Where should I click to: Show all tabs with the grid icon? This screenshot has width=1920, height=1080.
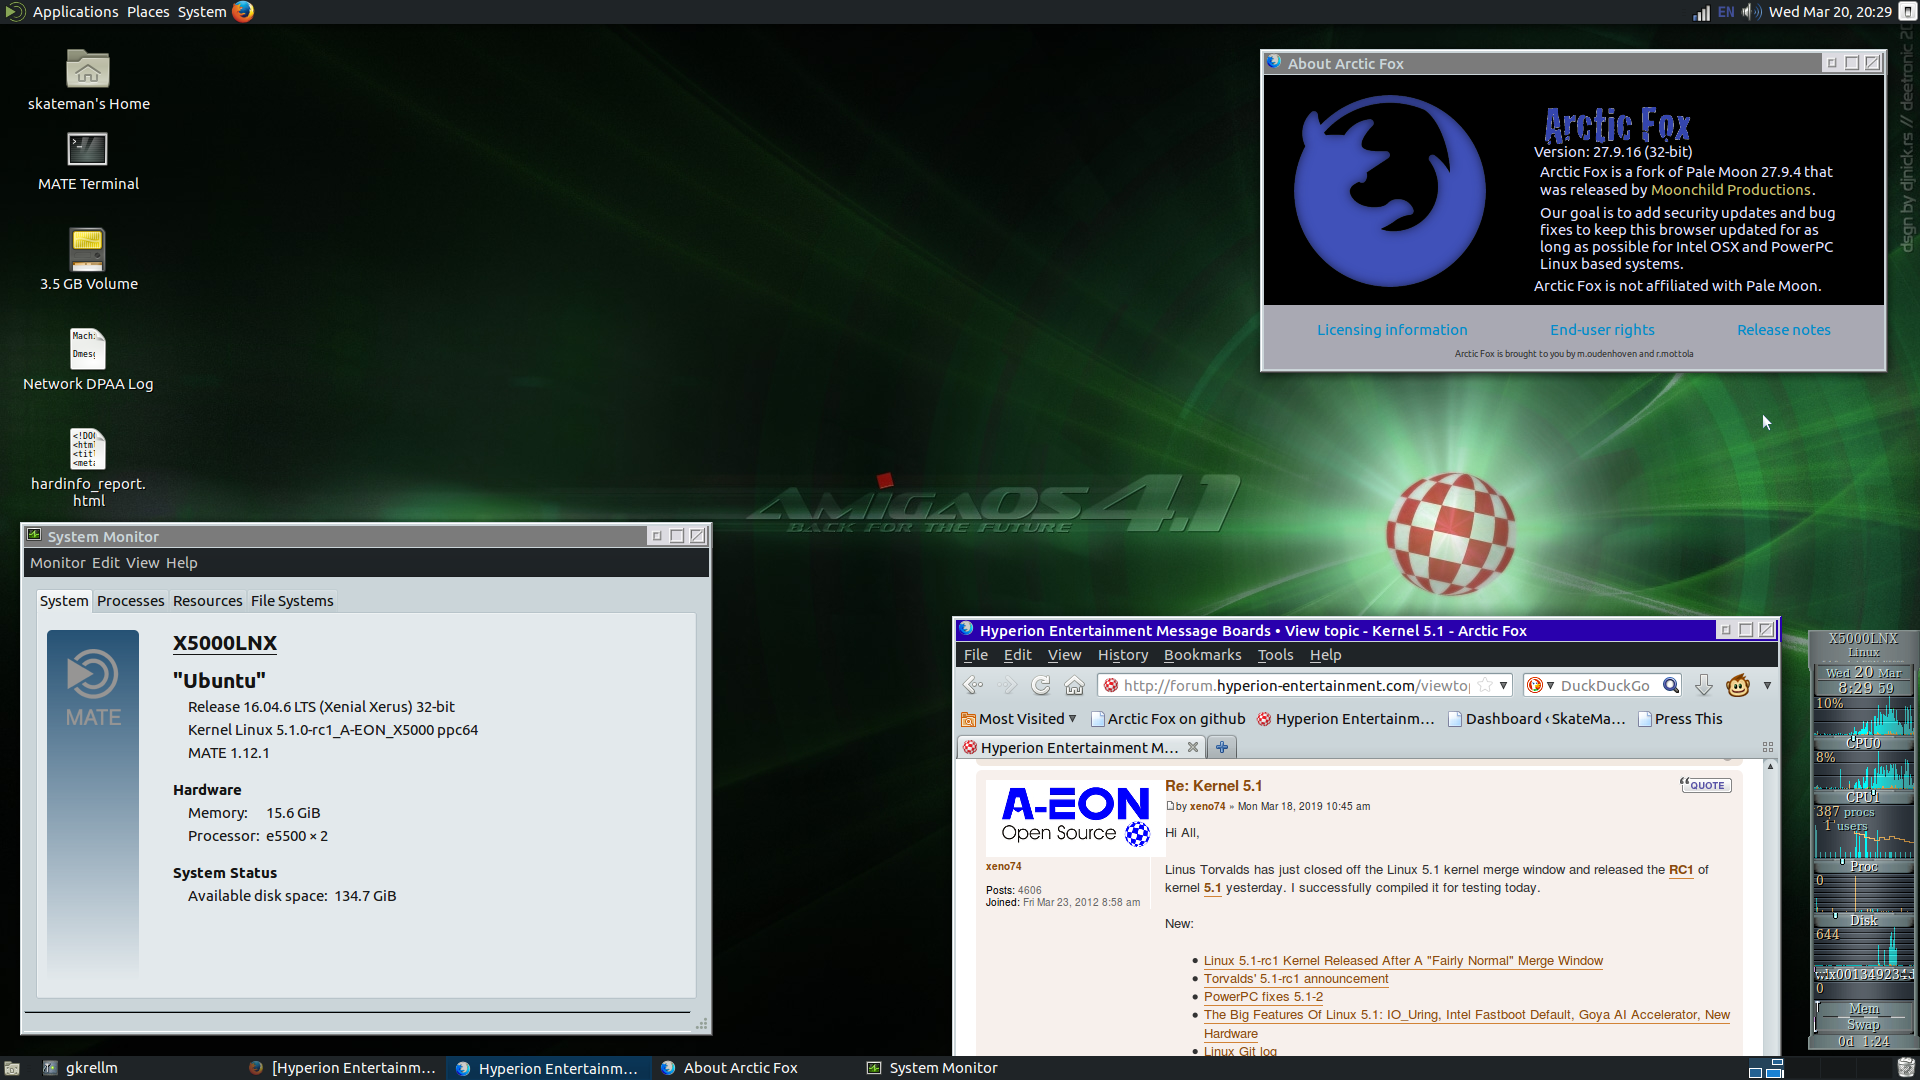(1767, 747)
